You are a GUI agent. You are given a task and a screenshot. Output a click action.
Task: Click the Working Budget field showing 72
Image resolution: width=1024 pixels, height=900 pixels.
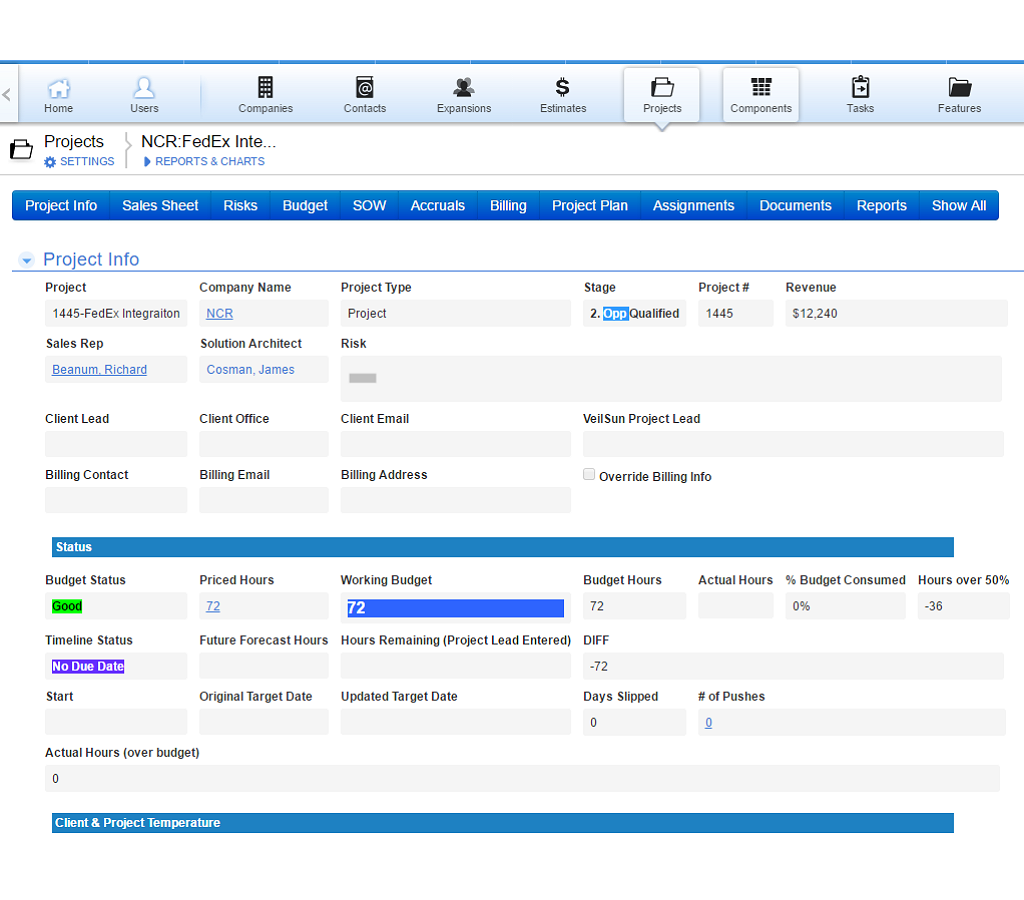click(456, 608)
